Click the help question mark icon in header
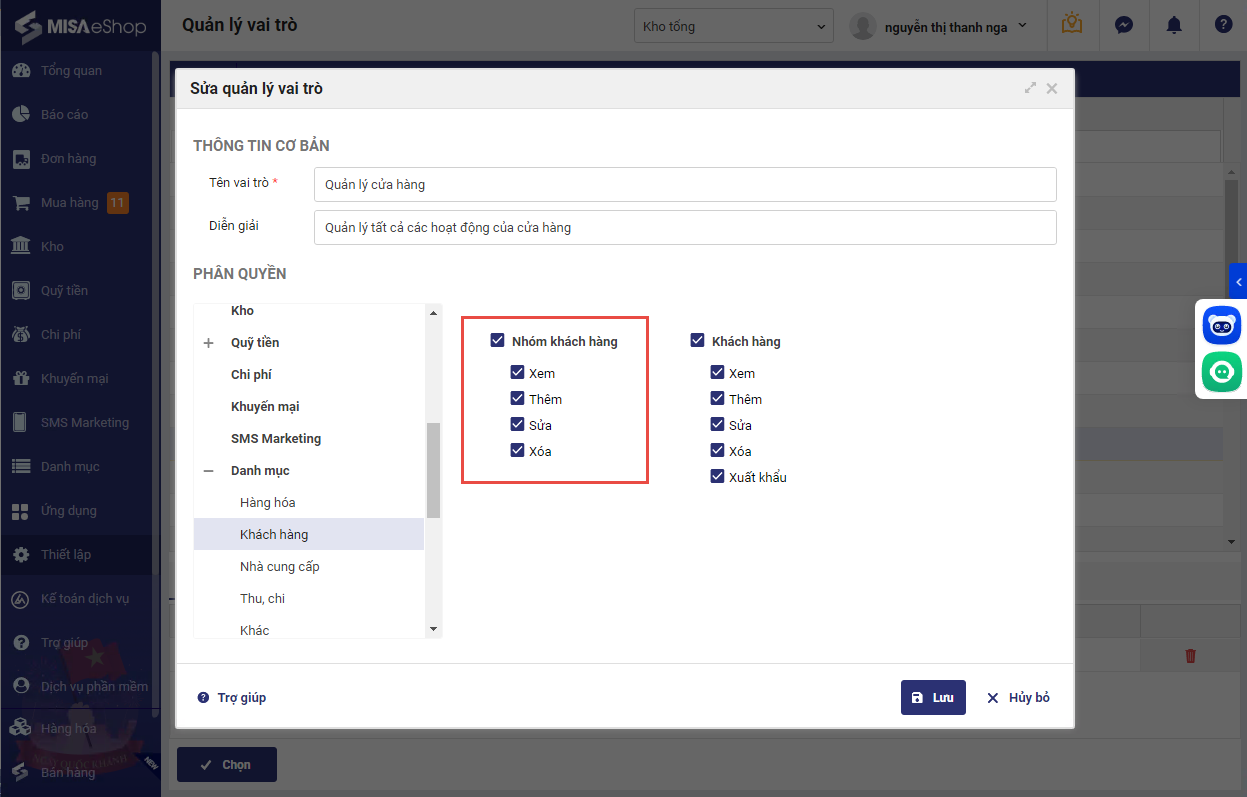Screen dimensions: 1247x797 (1223, 26)
